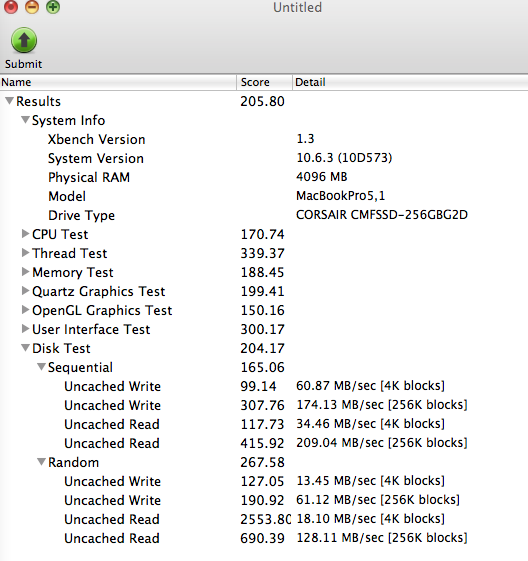Collapse the System Info disclosure triangle
This screenshot has height=561, width=528.
(x=25, y=120)
